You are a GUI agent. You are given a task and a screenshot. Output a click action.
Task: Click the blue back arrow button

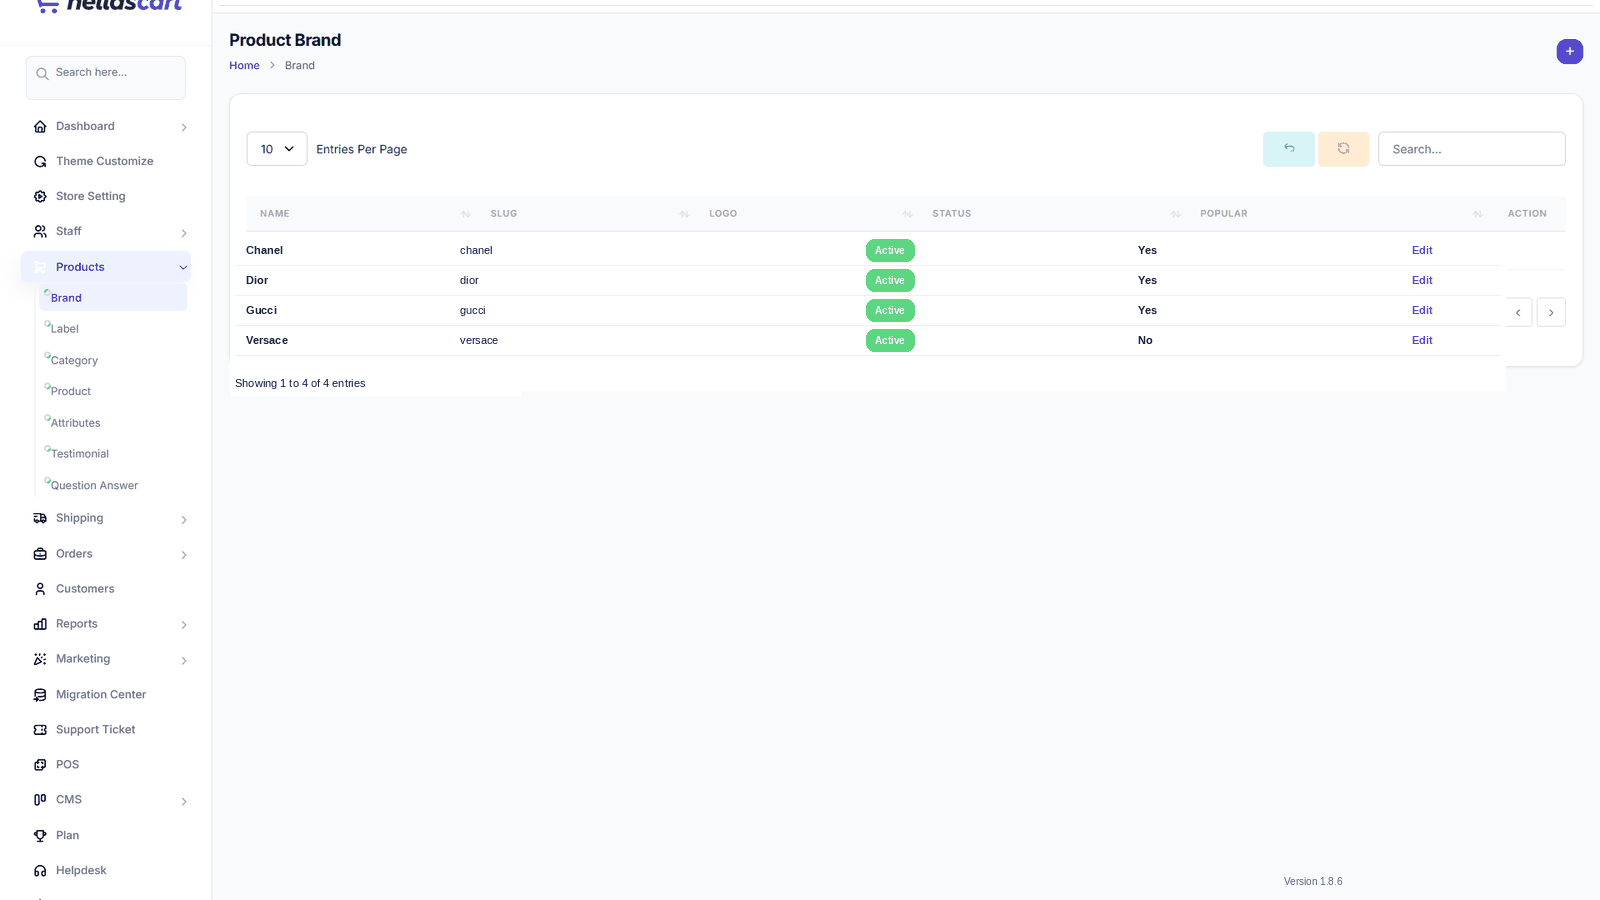[x=1289, y=149]
